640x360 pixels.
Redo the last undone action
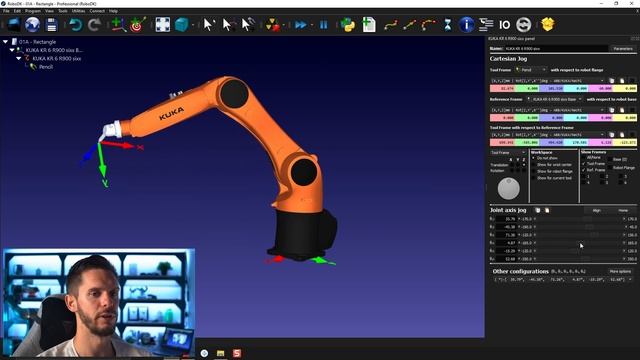(x=94, y=25)
